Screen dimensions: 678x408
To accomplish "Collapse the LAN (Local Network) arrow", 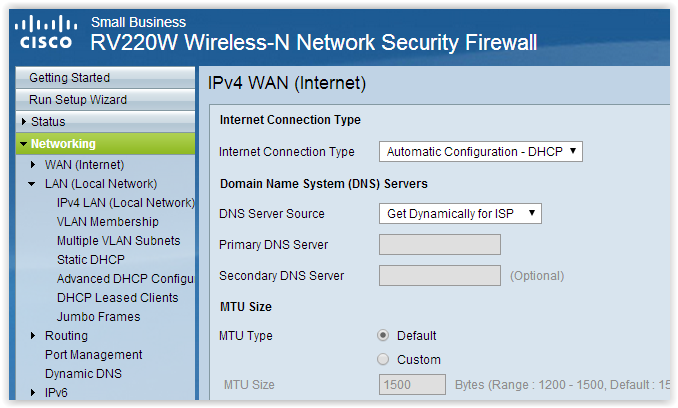I will [32, 184].
